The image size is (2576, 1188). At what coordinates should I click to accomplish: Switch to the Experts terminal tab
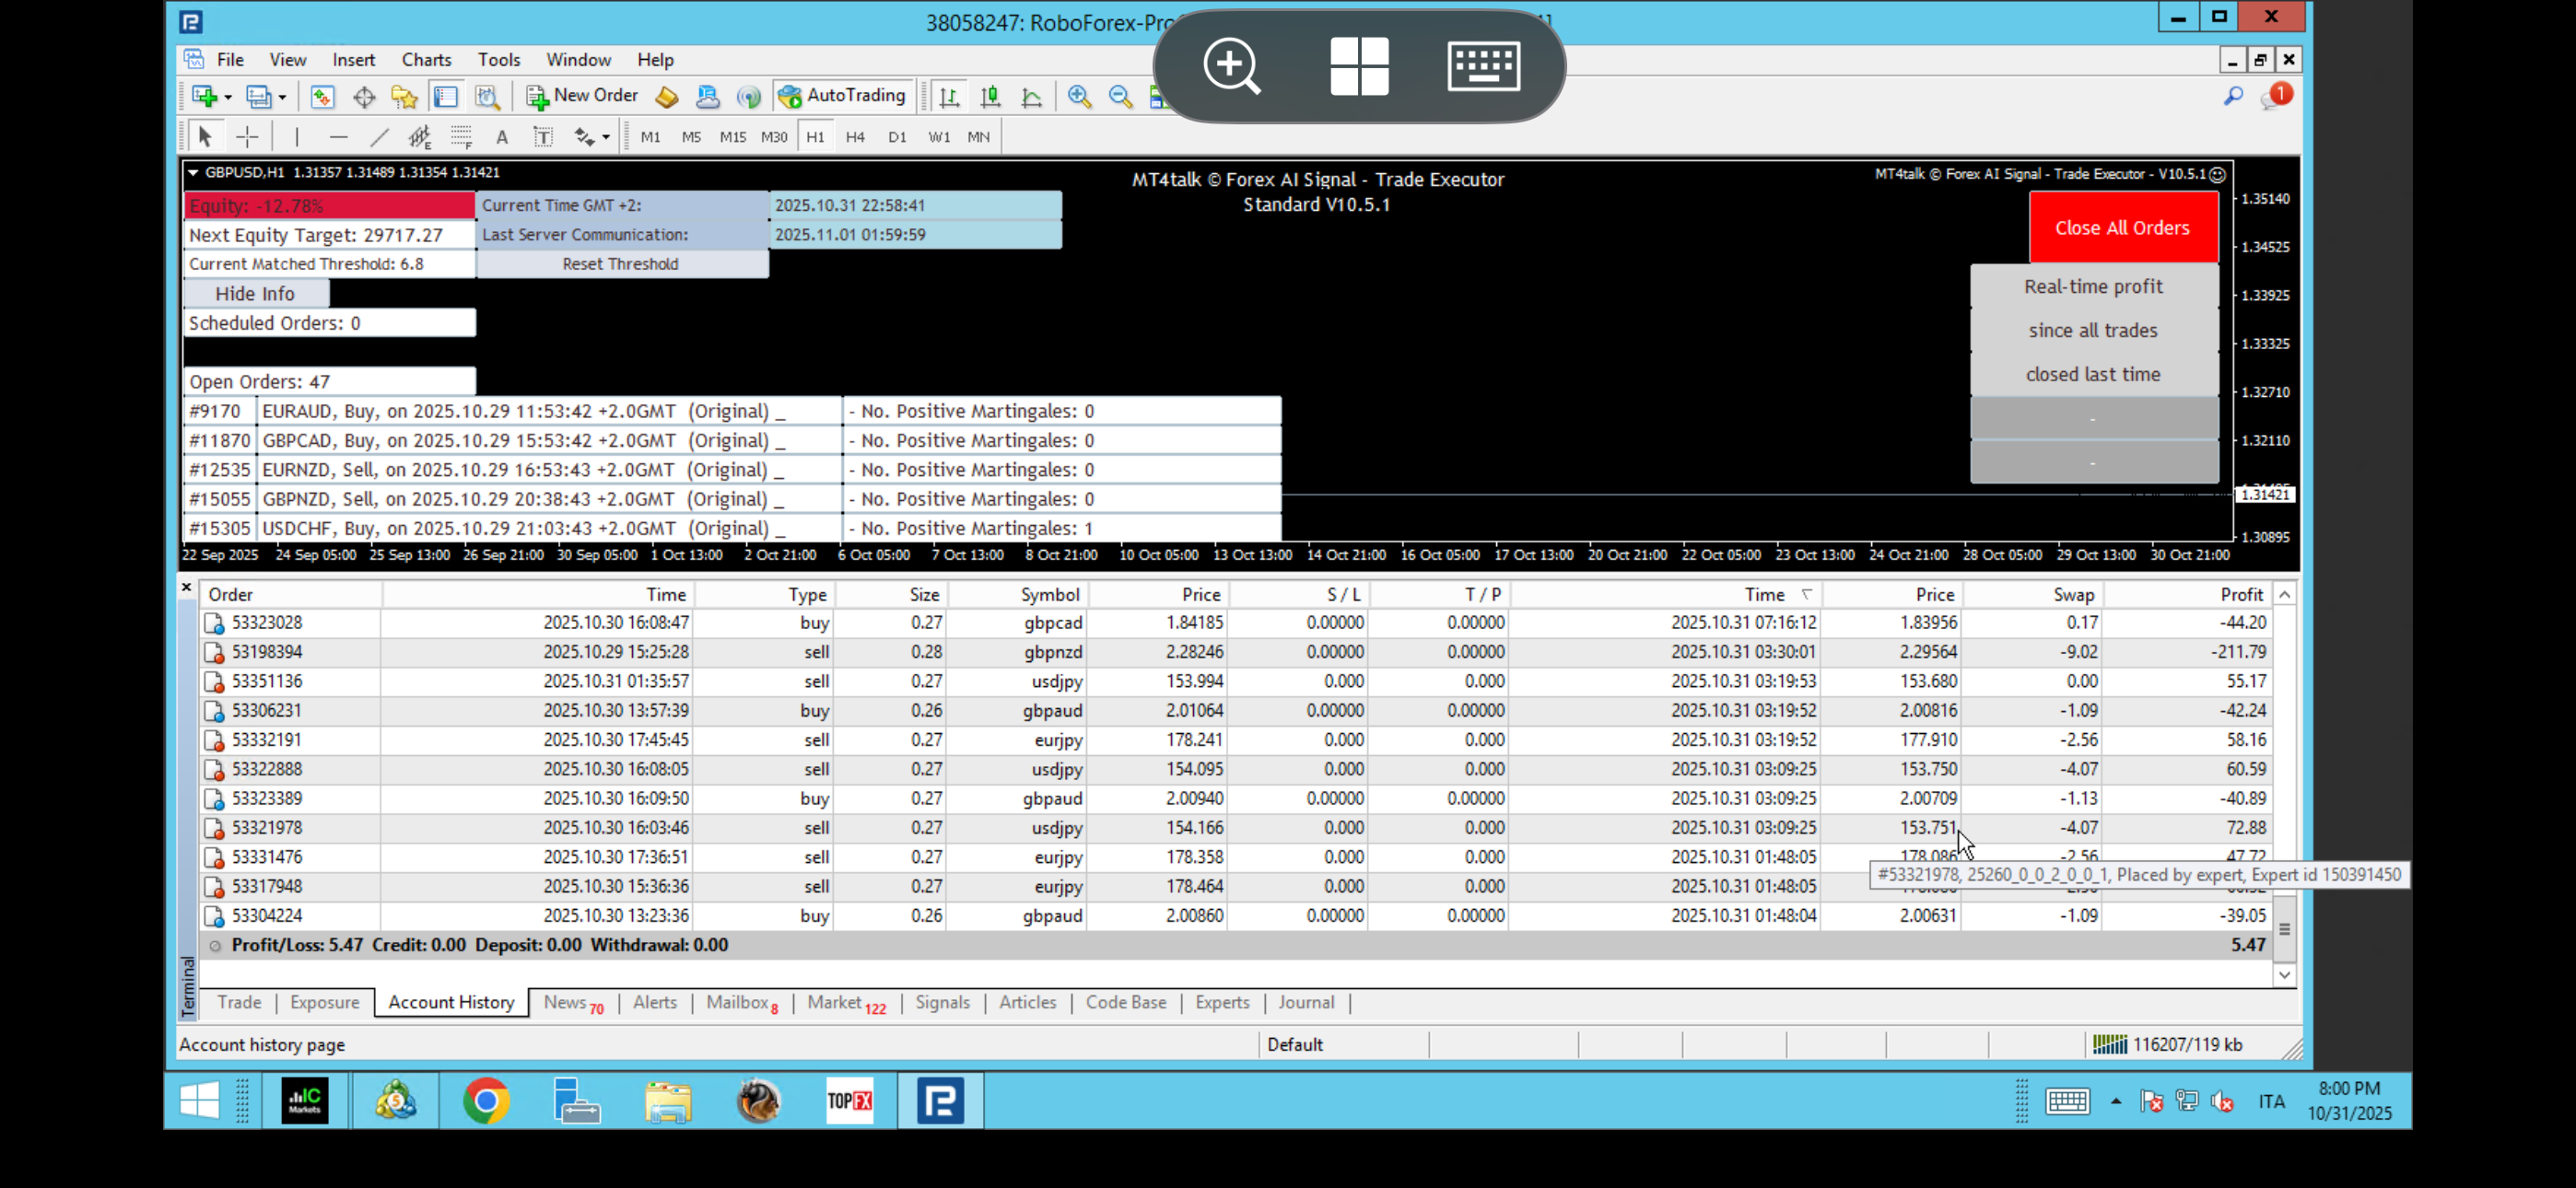(1222, 1002)
